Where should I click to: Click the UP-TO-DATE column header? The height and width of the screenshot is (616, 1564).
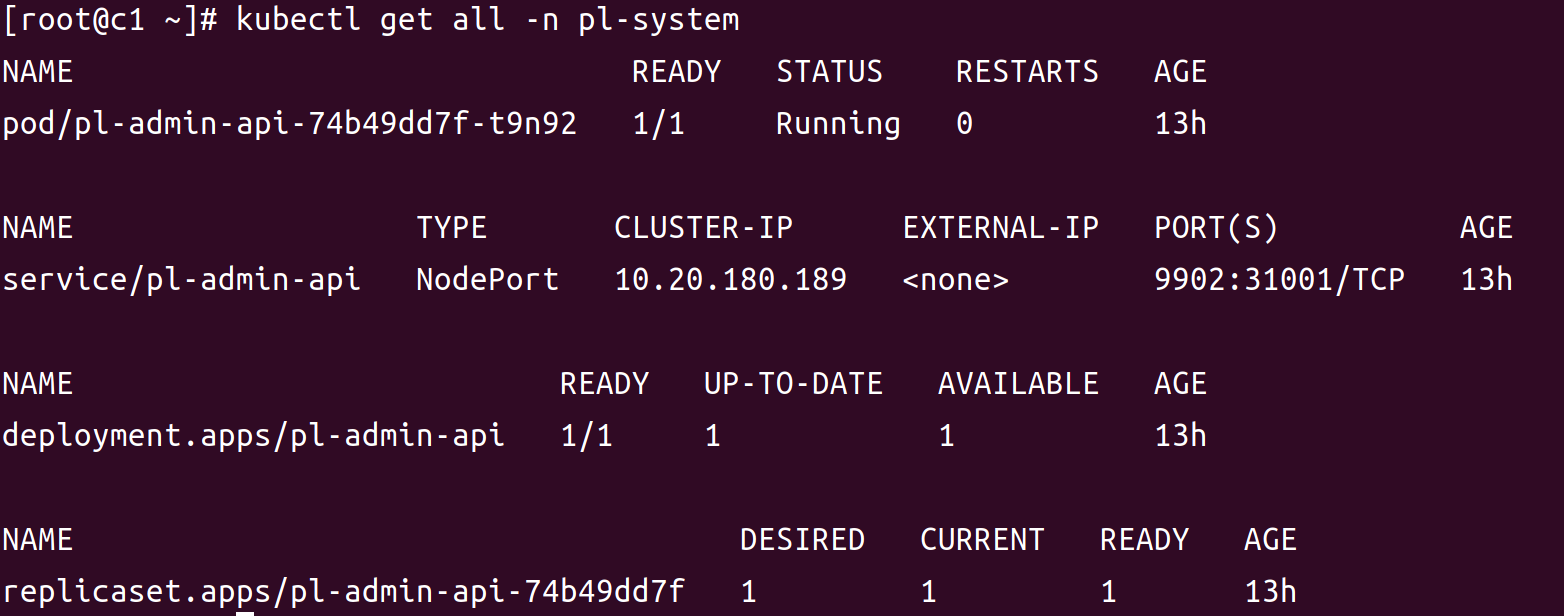click(x=793, y=384)
